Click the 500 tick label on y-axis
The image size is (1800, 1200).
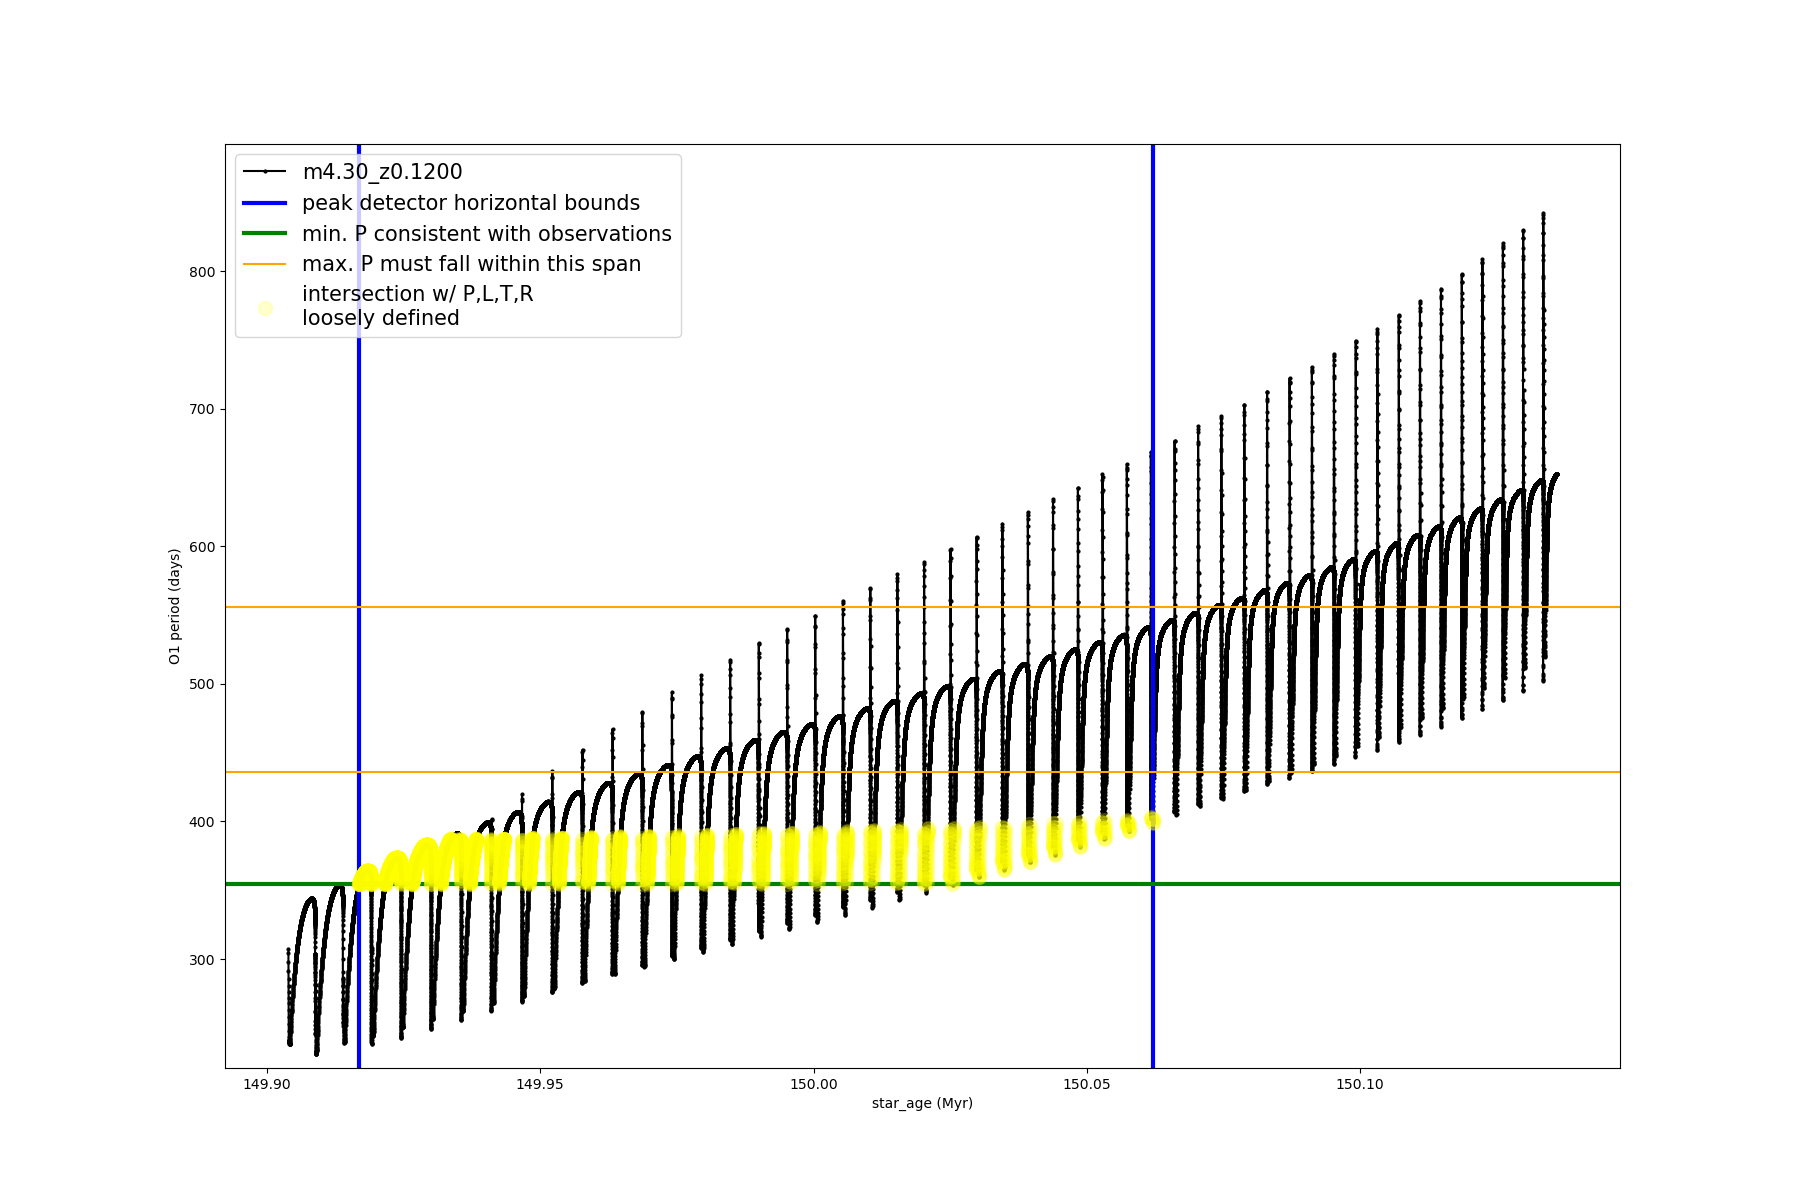[203, 685]
